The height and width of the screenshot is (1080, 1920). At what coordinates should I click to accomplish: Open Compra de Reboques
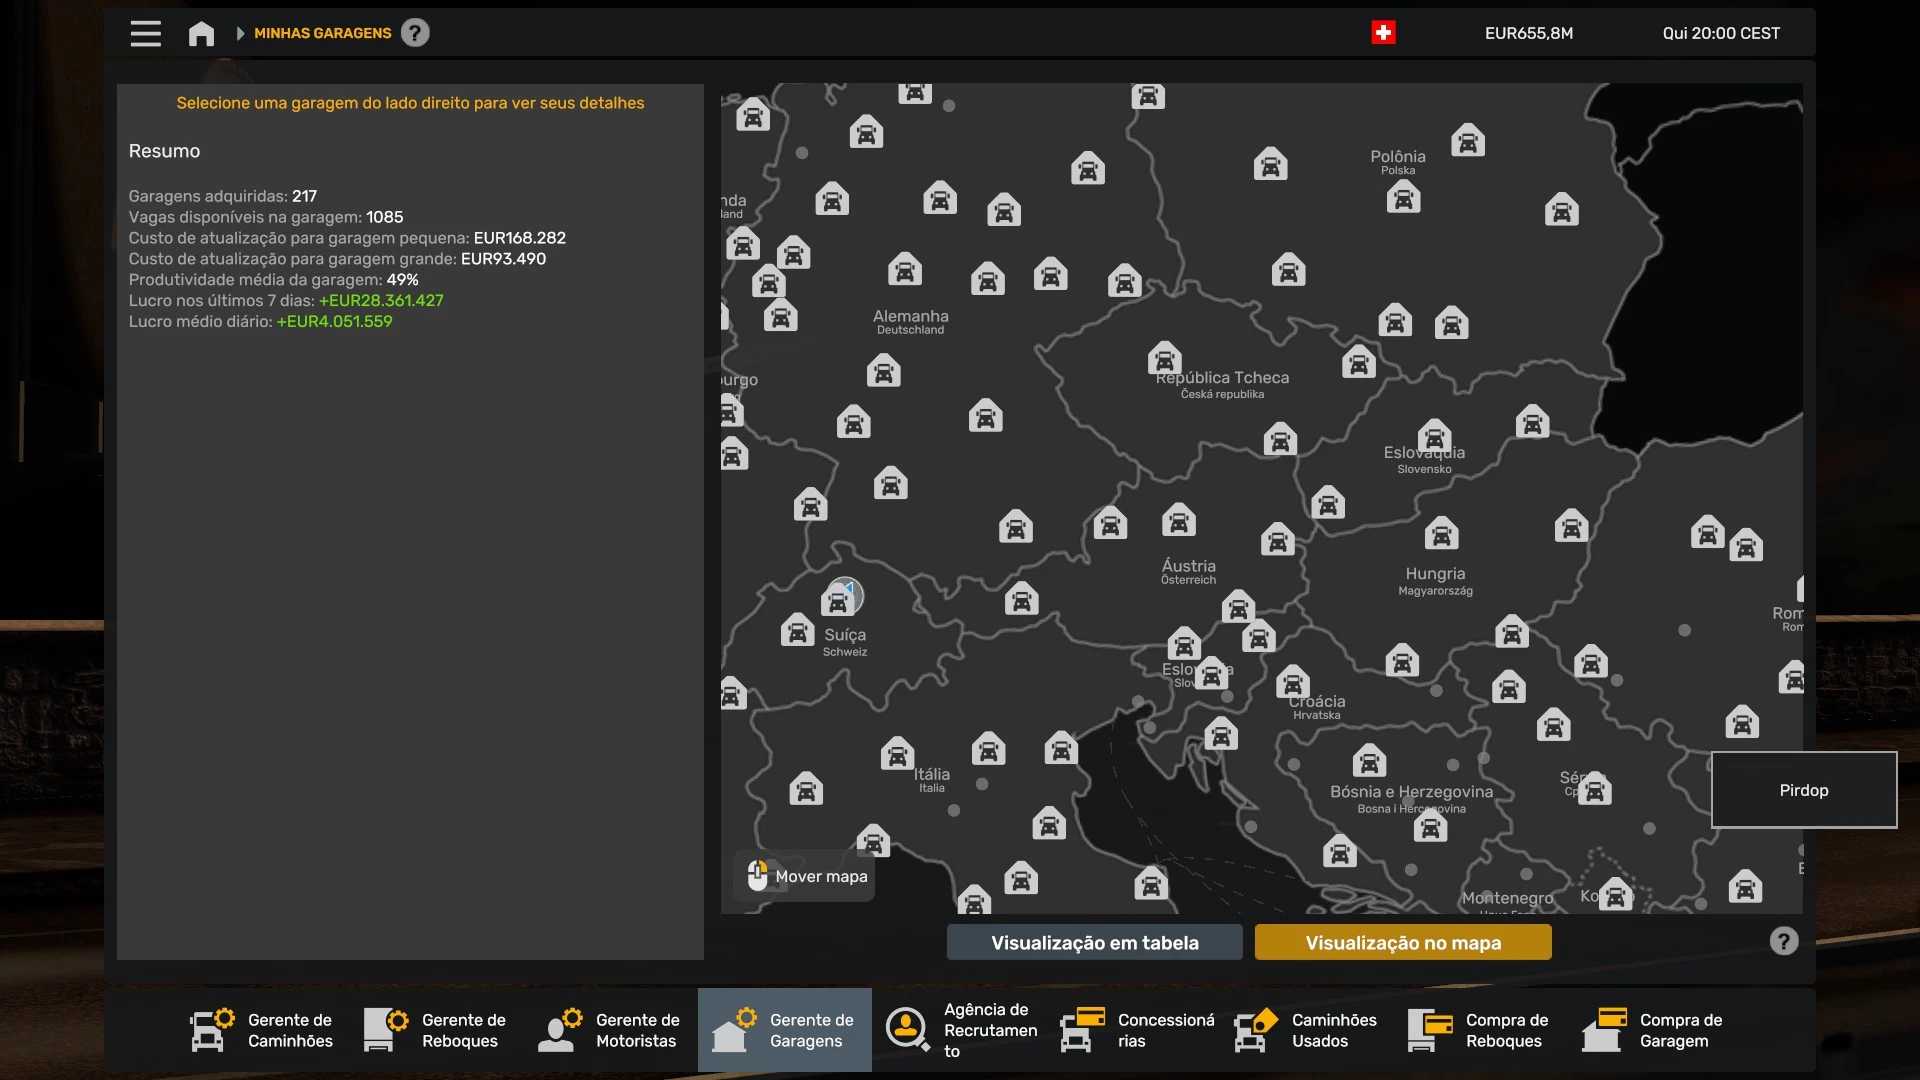tap(1481, 1030)
